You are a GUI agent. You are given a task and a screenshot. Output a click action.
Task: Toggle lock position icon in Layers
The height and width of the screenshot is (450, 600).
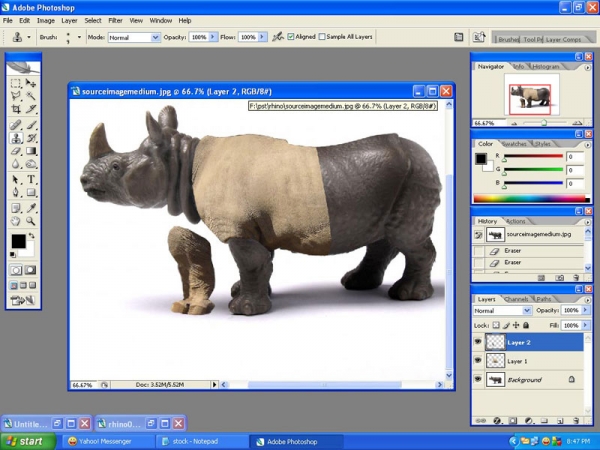516,325
